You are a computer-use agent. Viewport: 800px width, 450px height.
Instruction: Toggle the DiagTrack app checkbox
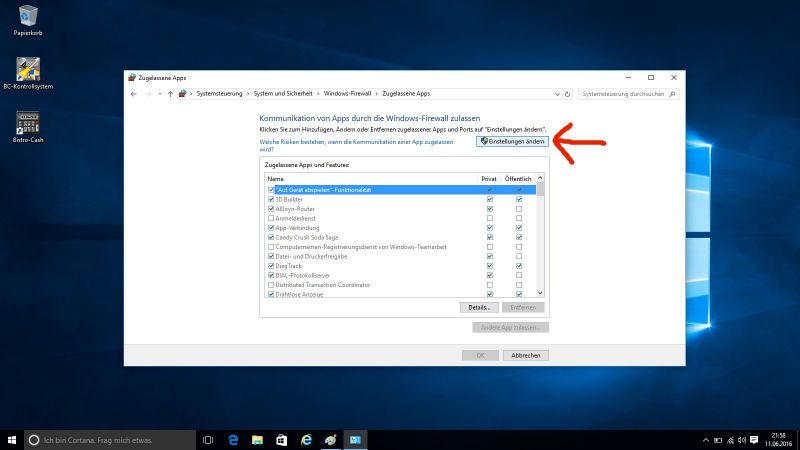[271, 266]
